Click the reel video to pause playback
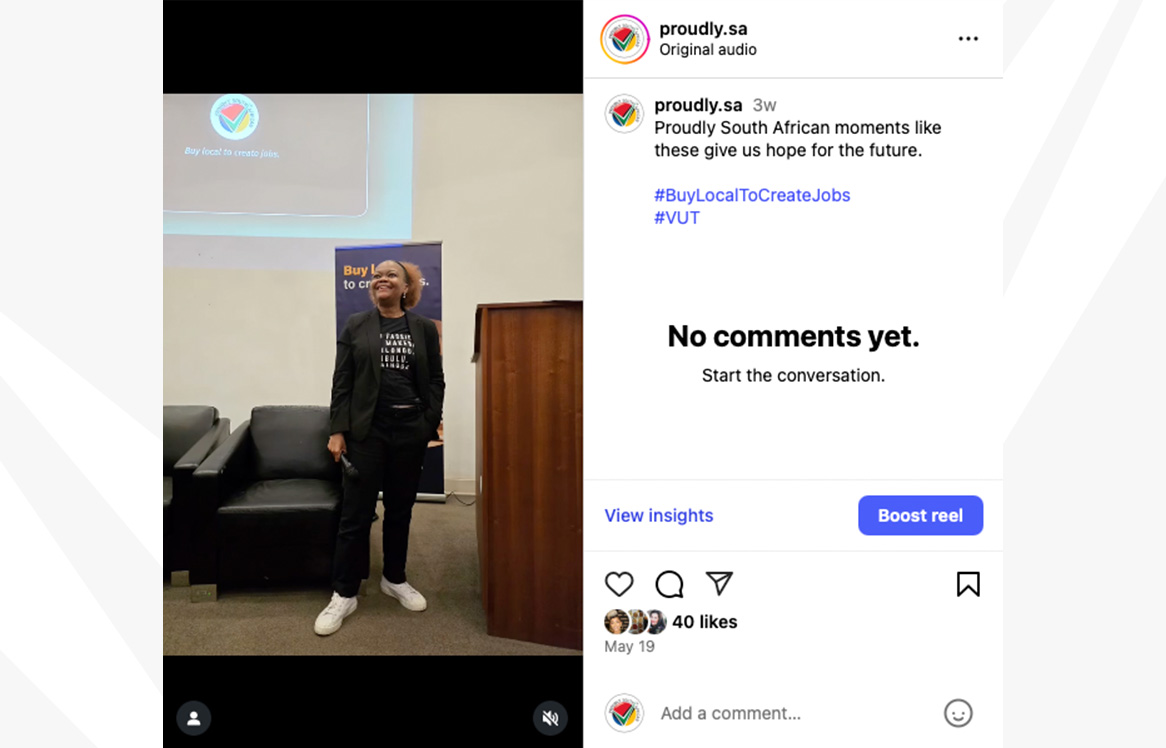The width and height of the screenshot is (1166, 748). pyautogui.click(x=373, y=374)
